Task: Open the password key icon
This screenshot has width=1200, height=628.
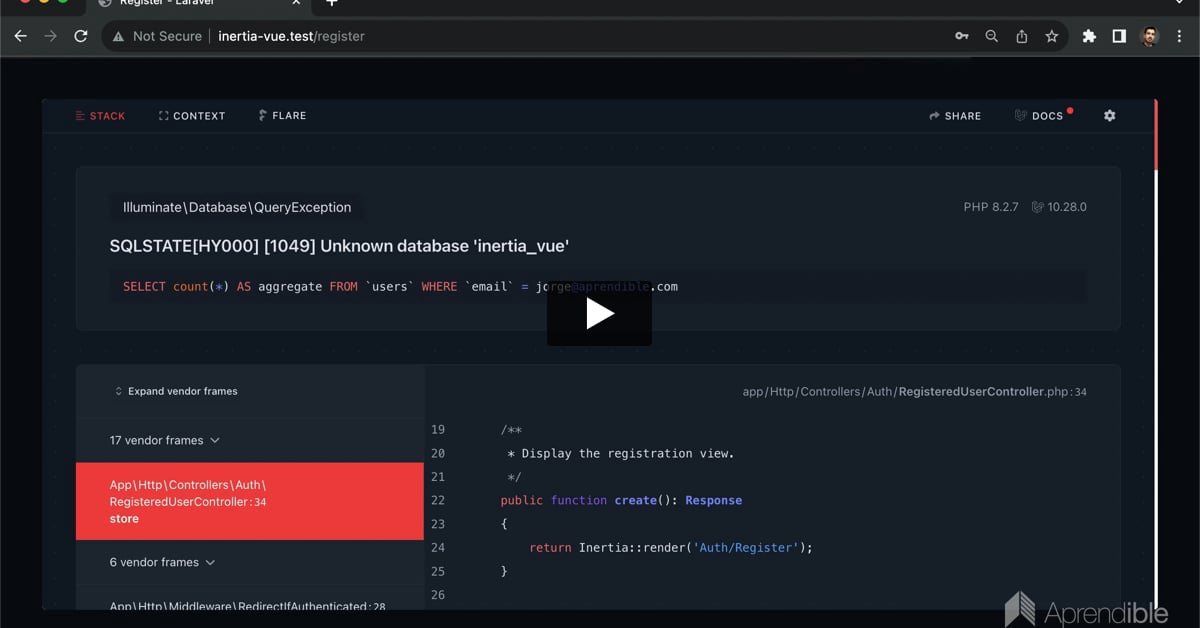Action: [961, 36]
